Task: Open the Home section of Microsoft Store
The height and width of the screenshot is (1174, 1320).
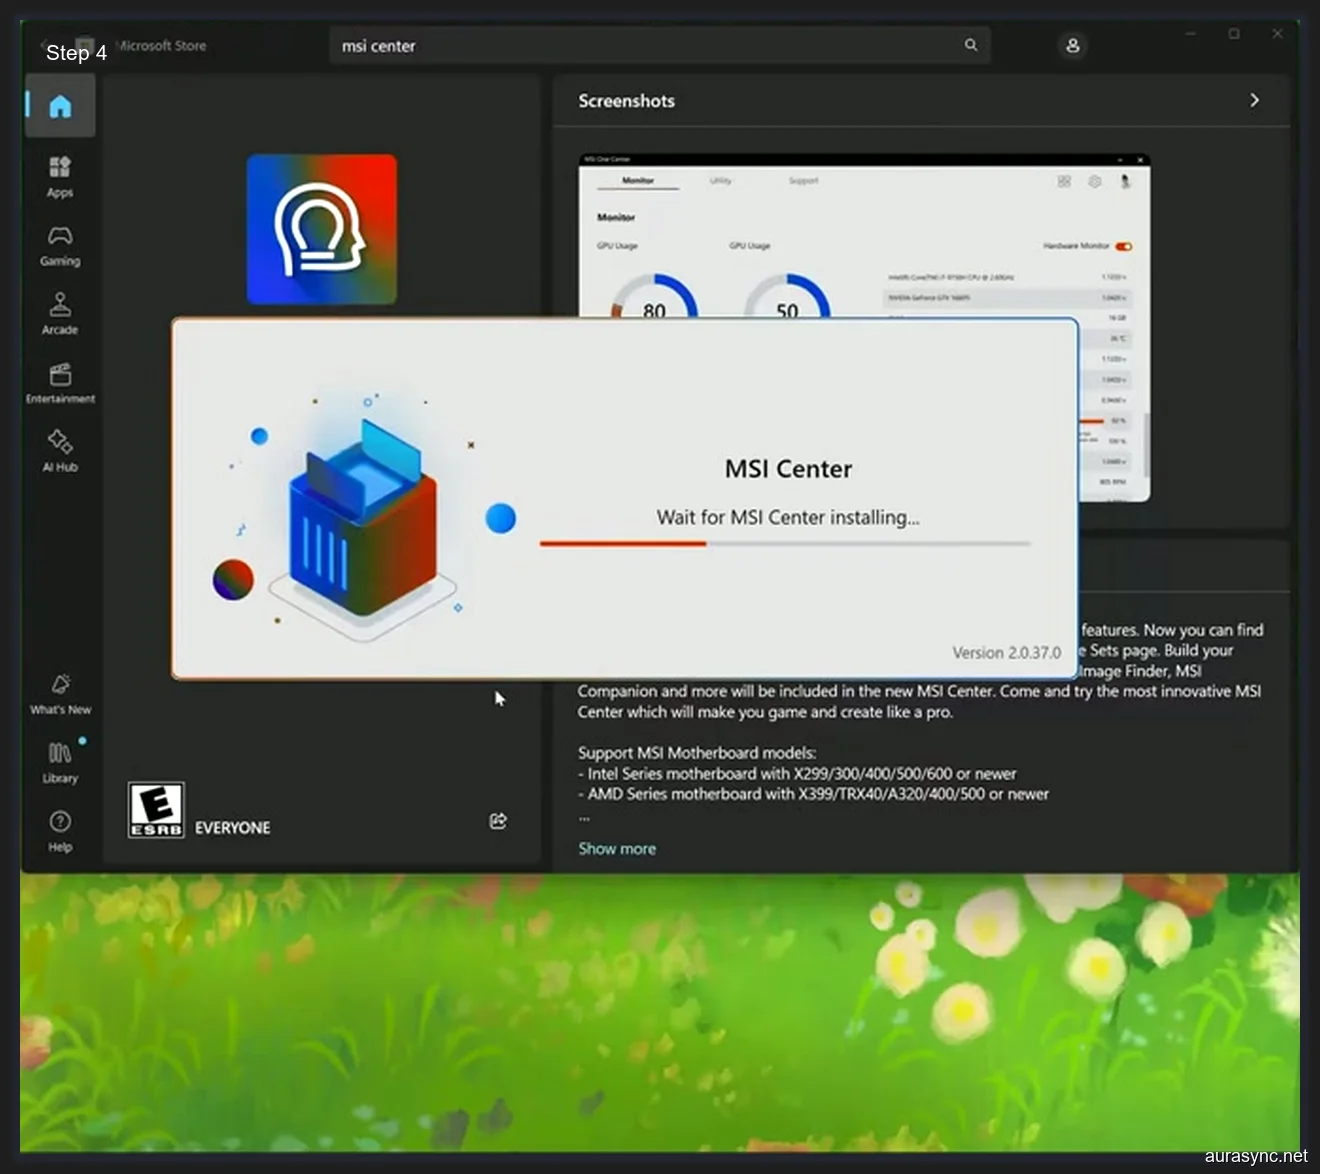Action: click(x=59, y=105)
